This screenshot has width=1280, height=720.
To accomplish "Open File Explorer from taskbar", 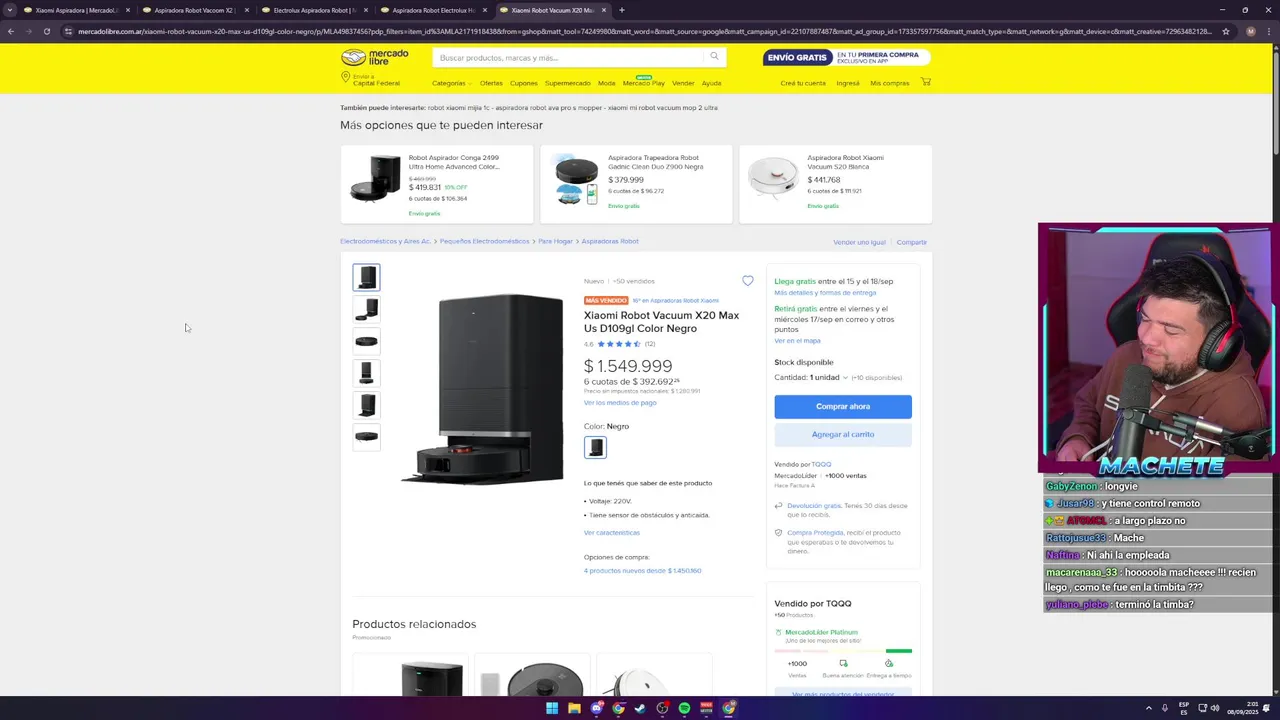I will (x=574, y=708).
